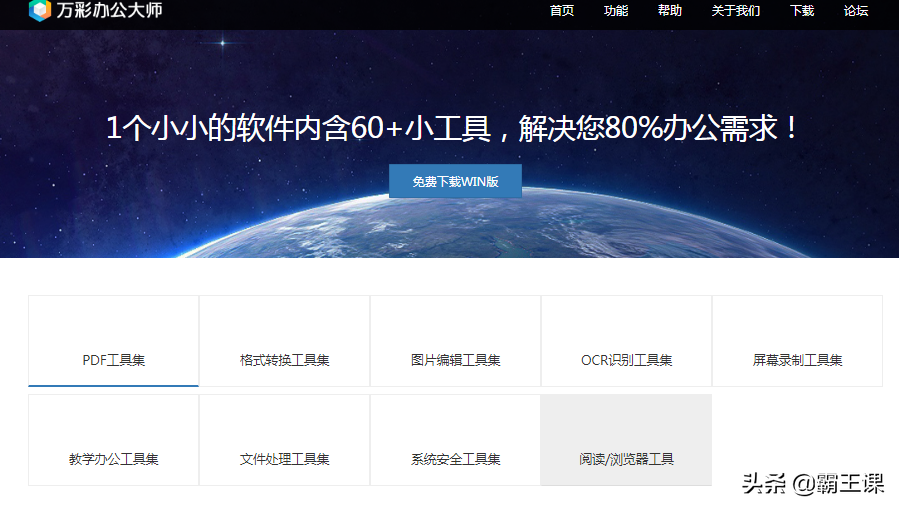Select the PDF工具集 tab
This screenshot has height=510, width=899.
point(114,341)
